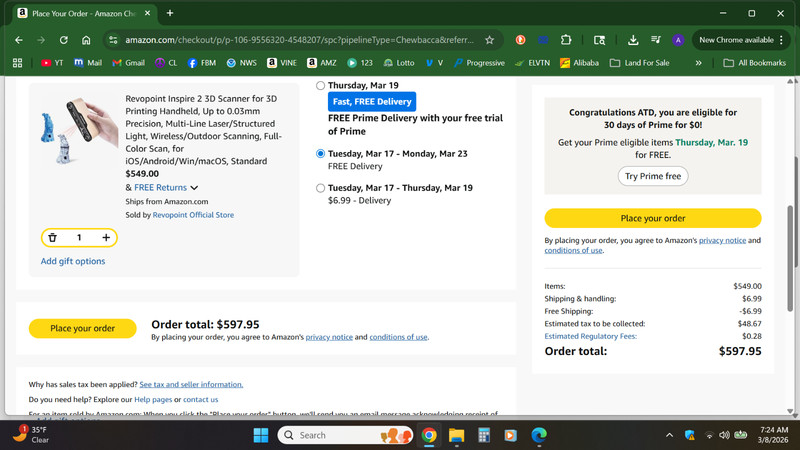Open the Progressive bookmark
Viewport: 800px width, 450px height.
pyautogui.click(x=480, y=63)
